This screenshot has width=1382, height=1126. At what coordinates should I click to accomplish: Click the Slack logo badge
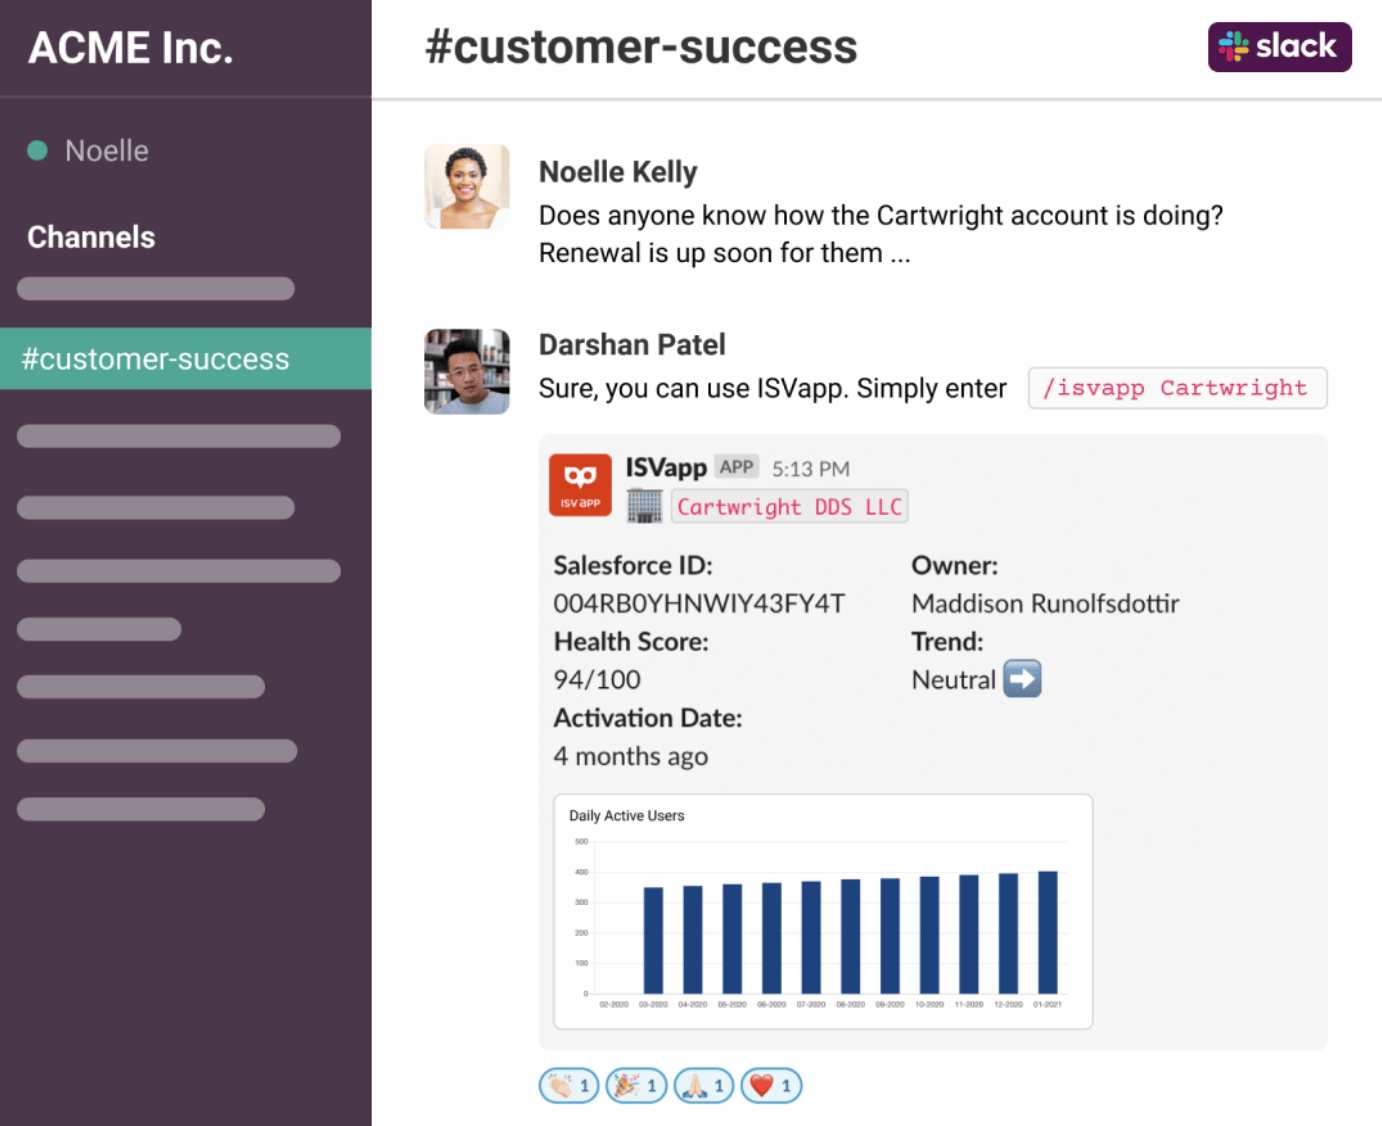pyautogui.click(x=1279, y=47)
